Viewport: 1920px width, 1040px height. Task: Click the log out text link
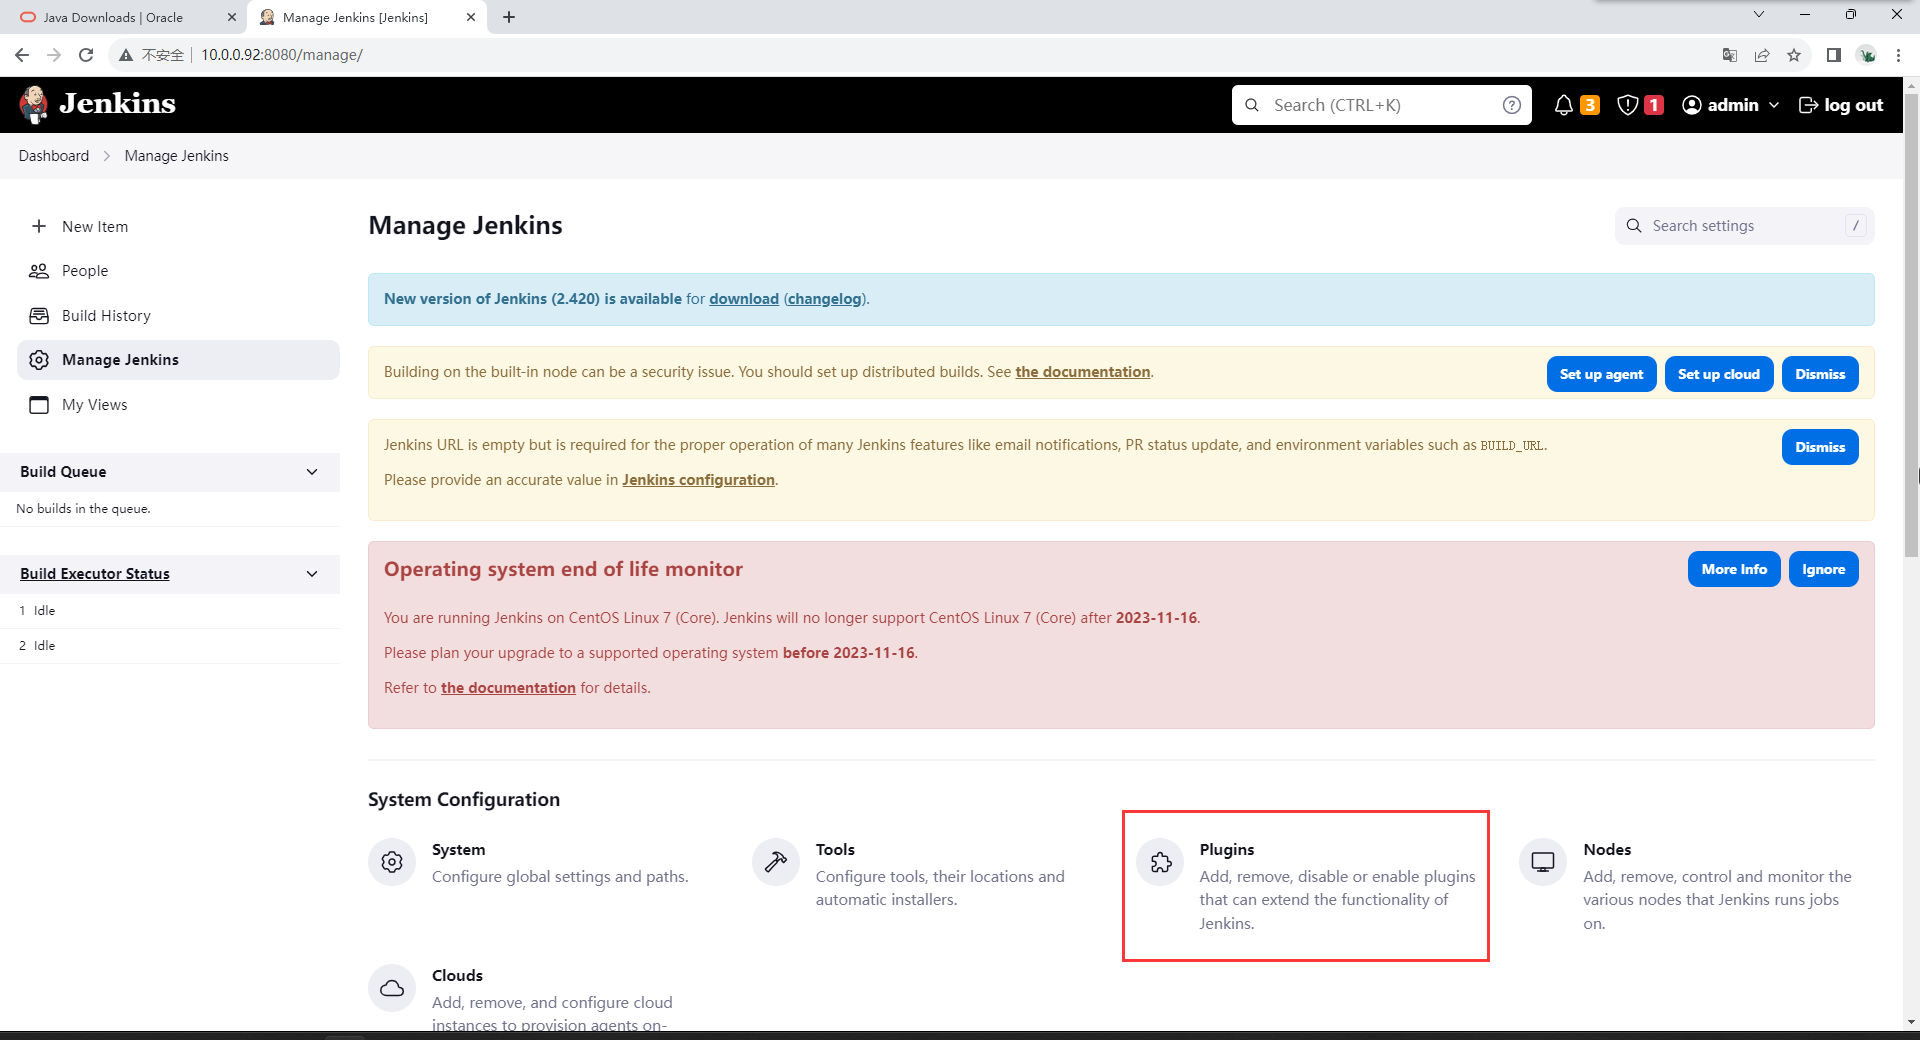point(1853,105)
